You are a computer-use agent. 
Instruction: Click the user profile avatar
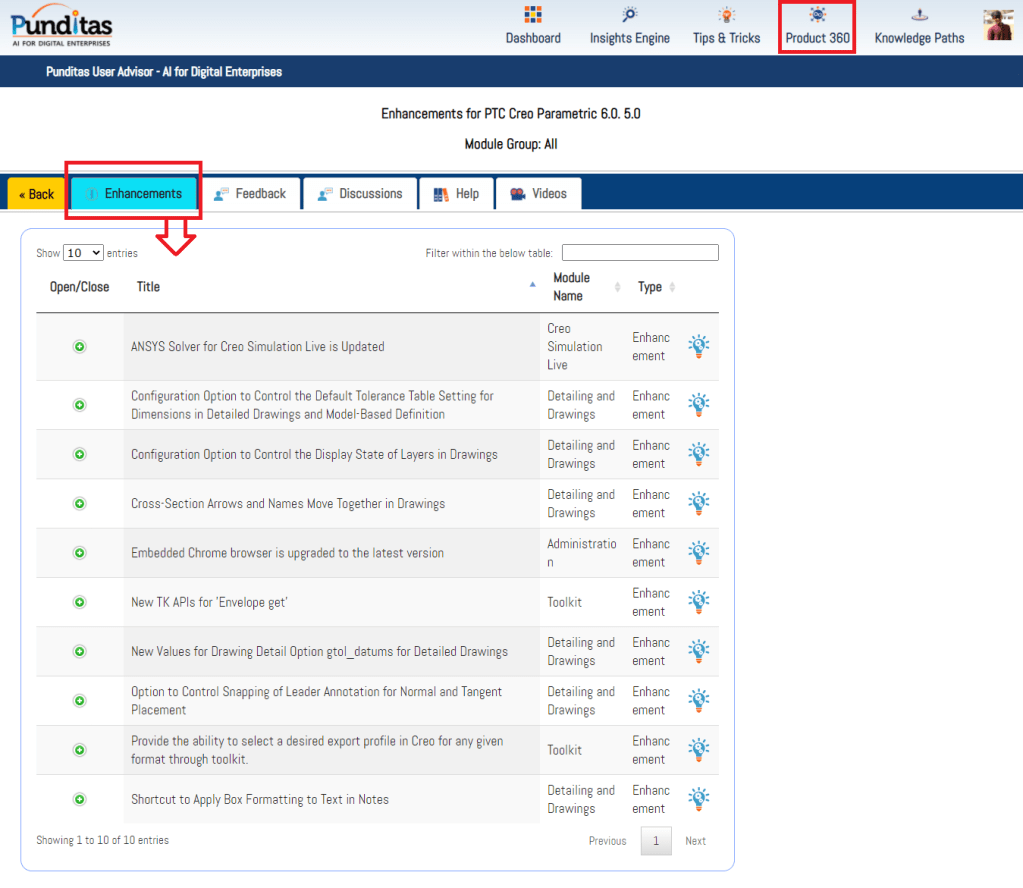pos(998,25)
